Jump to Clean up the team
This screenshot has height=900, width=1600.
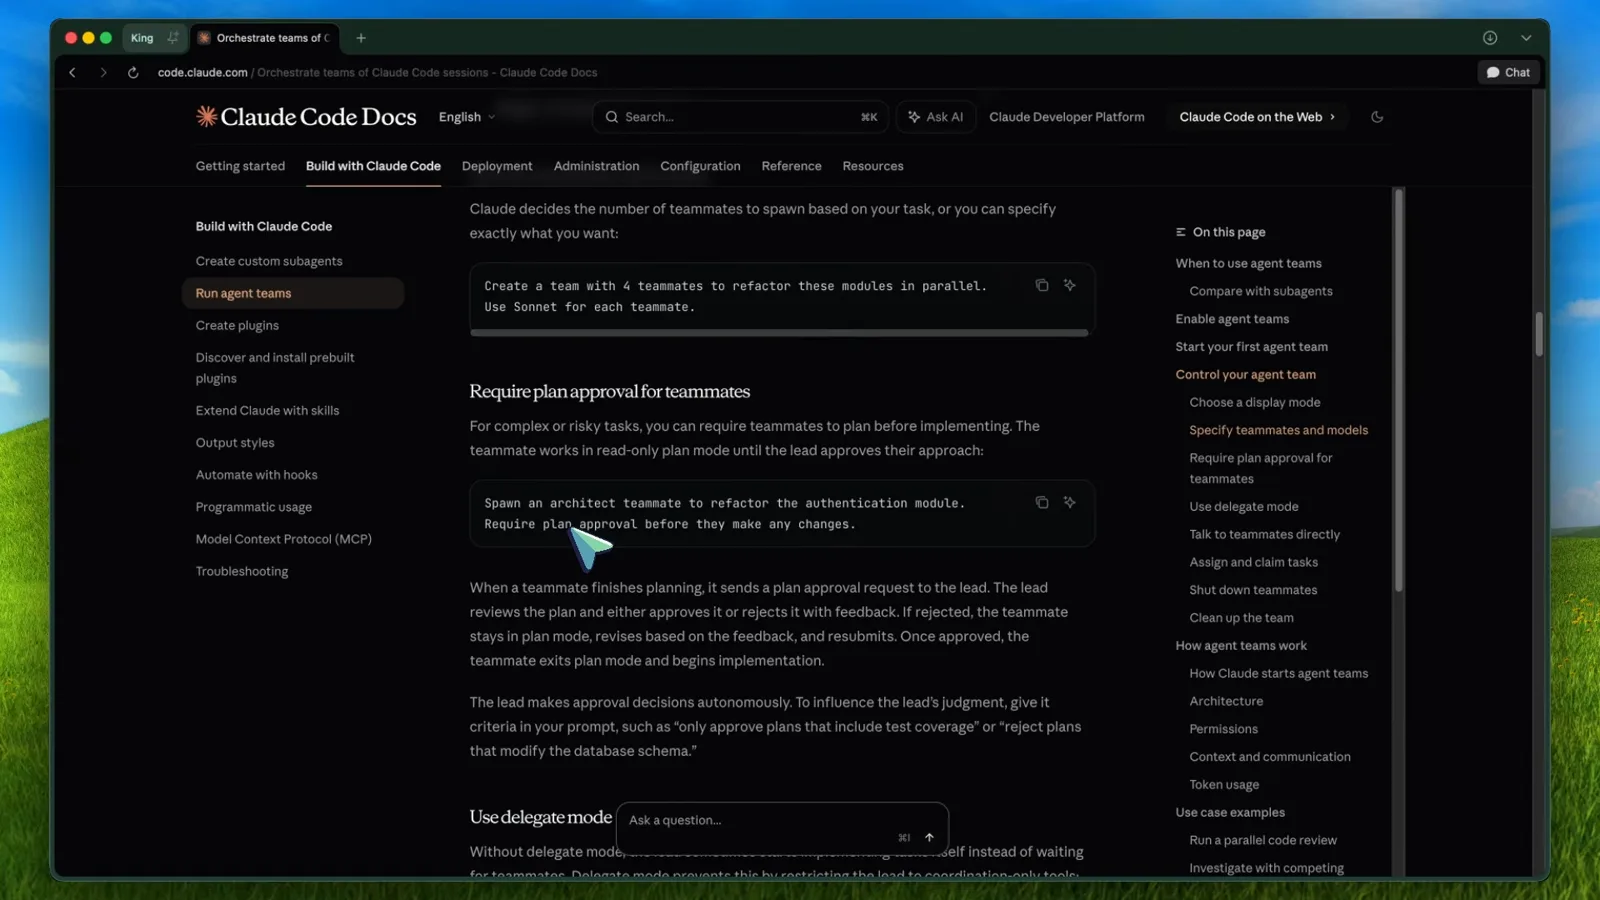1242,618
